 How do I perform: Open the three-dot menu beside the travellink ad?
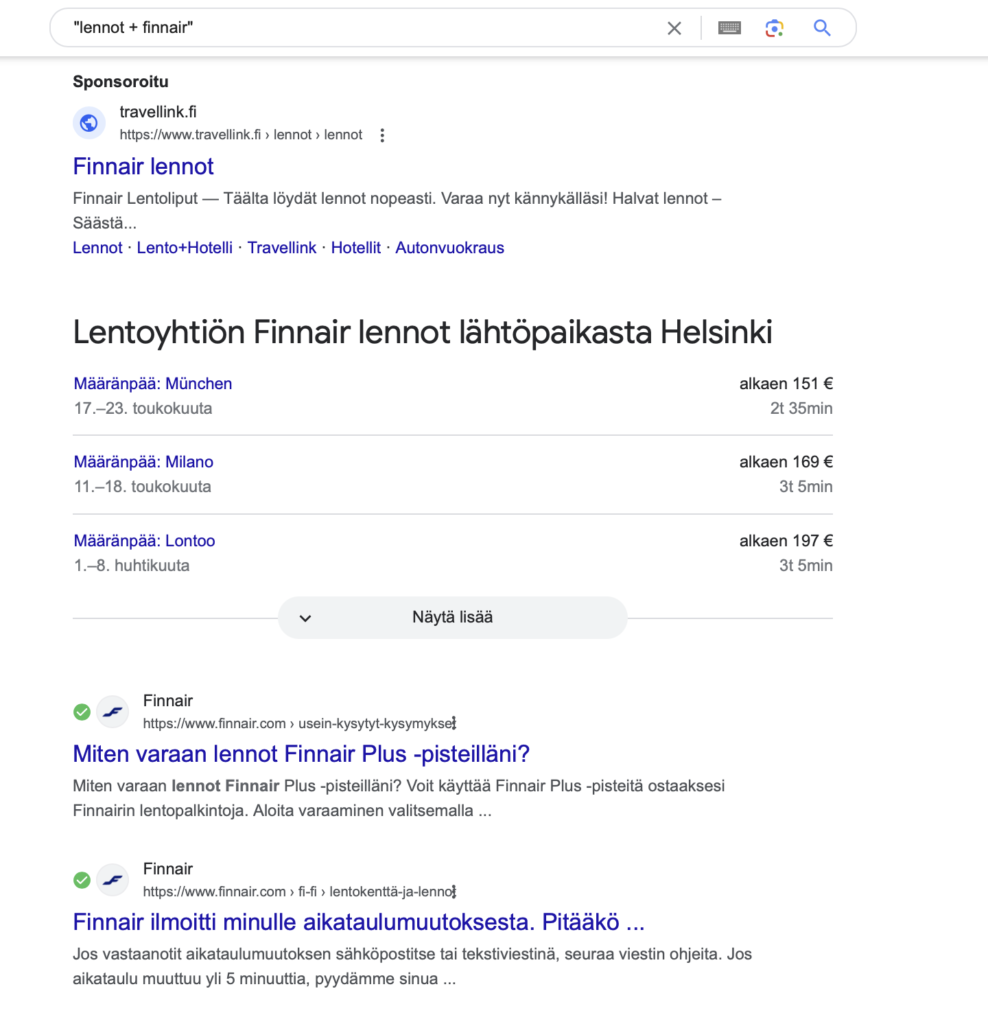coord(382,135)
